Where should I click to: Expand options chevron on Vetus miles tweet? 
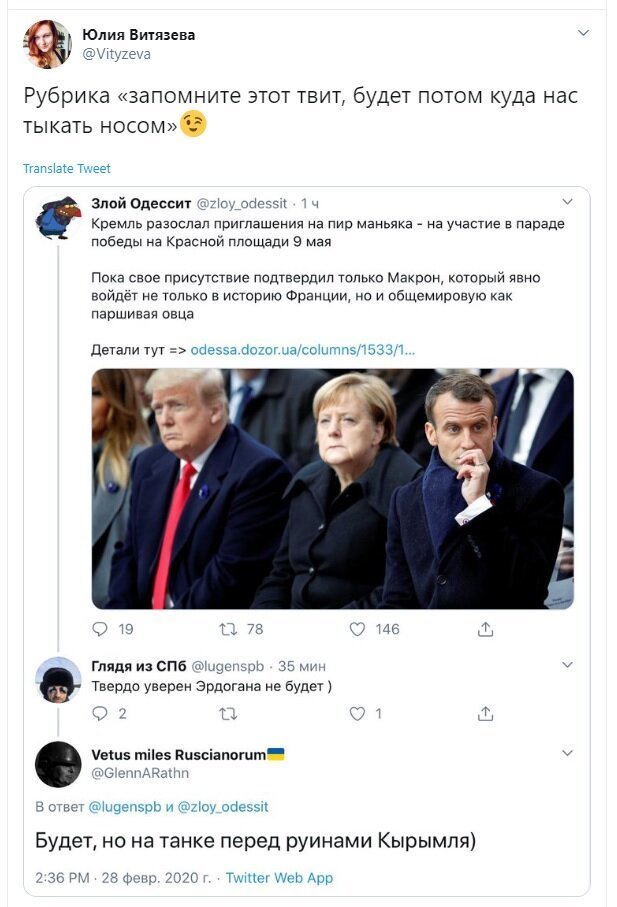pyautogui.click(x=567, y=753)
